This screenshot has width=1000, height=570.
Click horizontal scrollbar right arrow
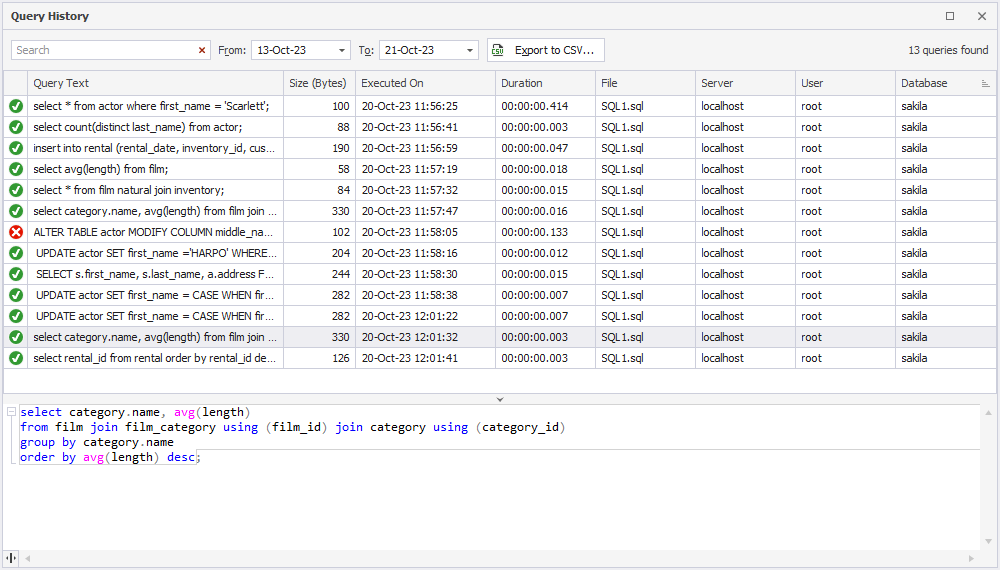click(971, 558)
